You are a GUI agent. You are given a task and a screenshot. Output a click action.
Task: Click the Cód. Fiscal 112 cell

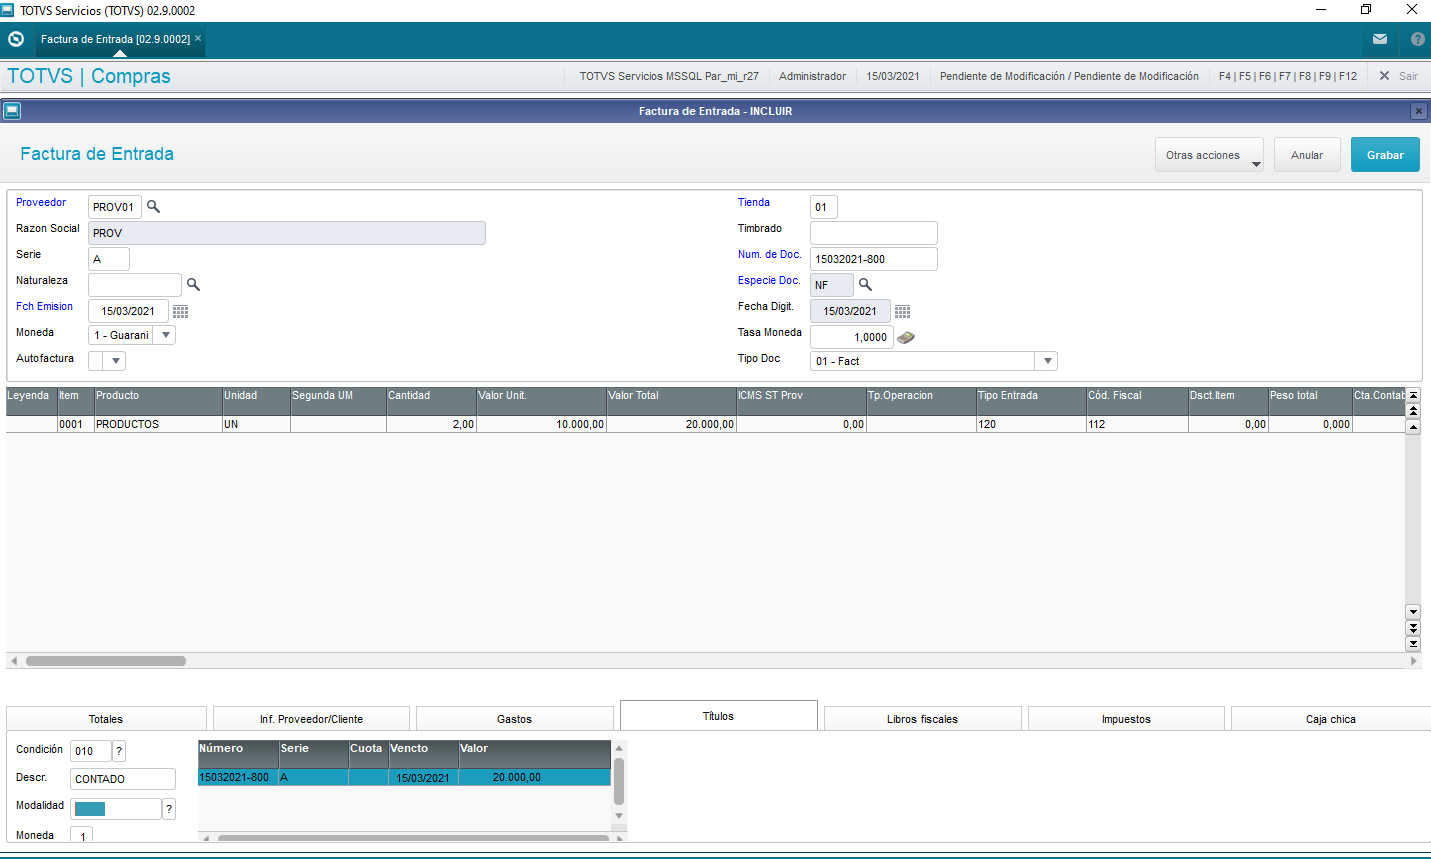point(1137,424)
